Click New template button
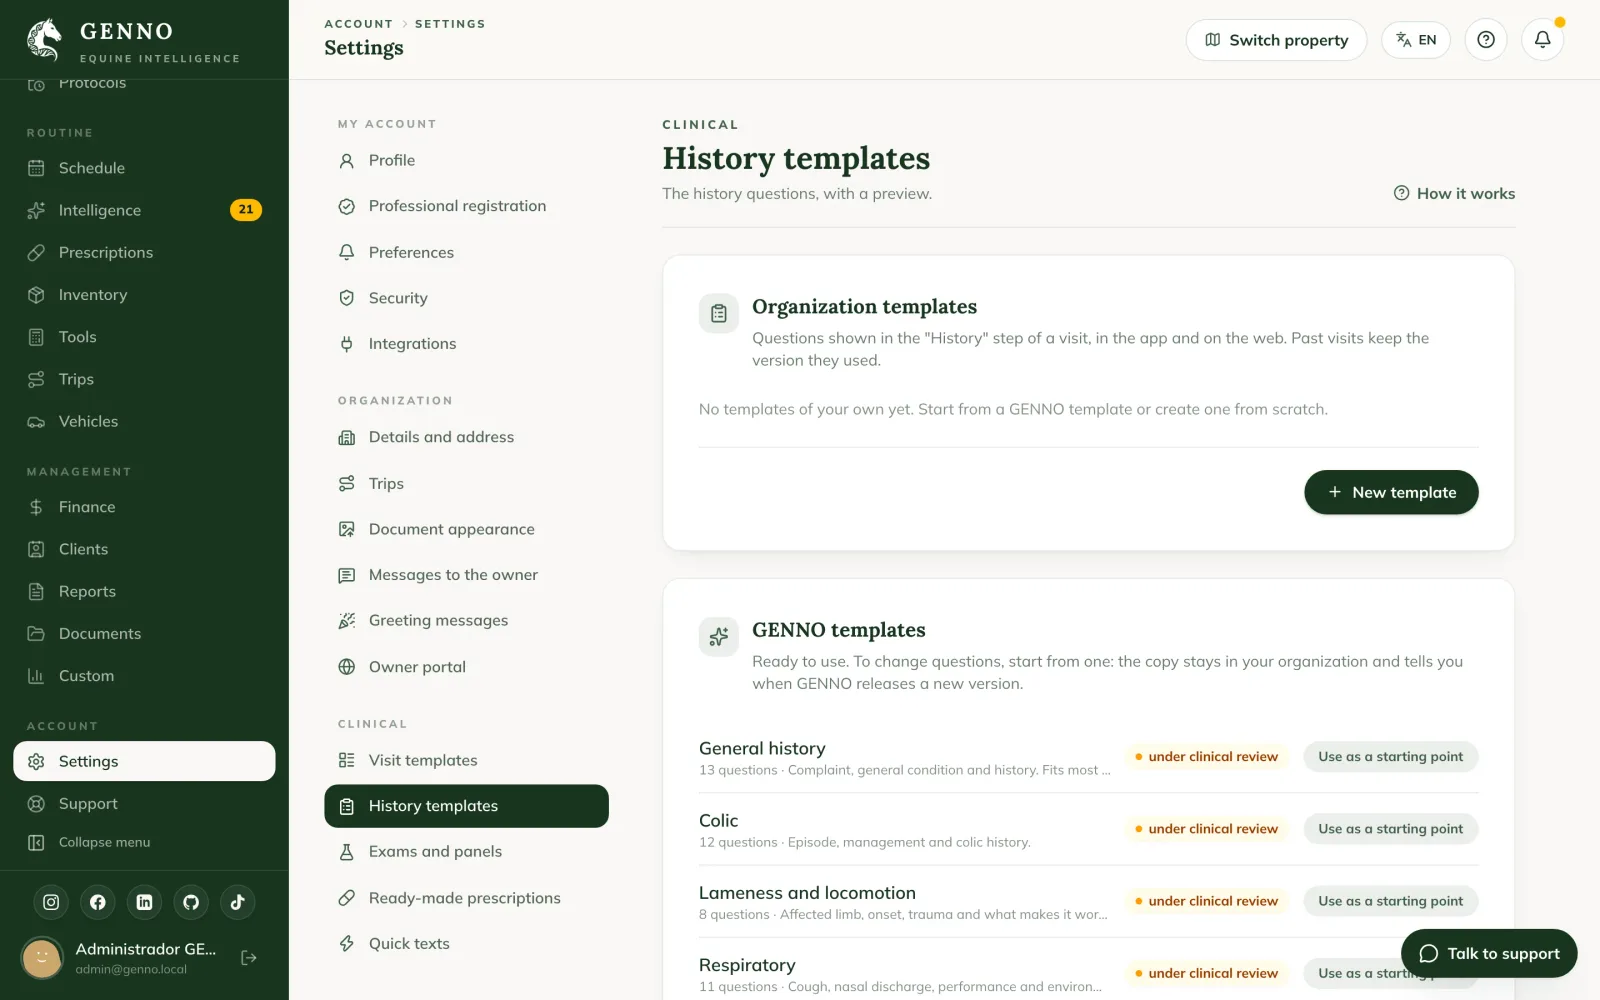1600x1000 pixels. tap(1391, 492)
